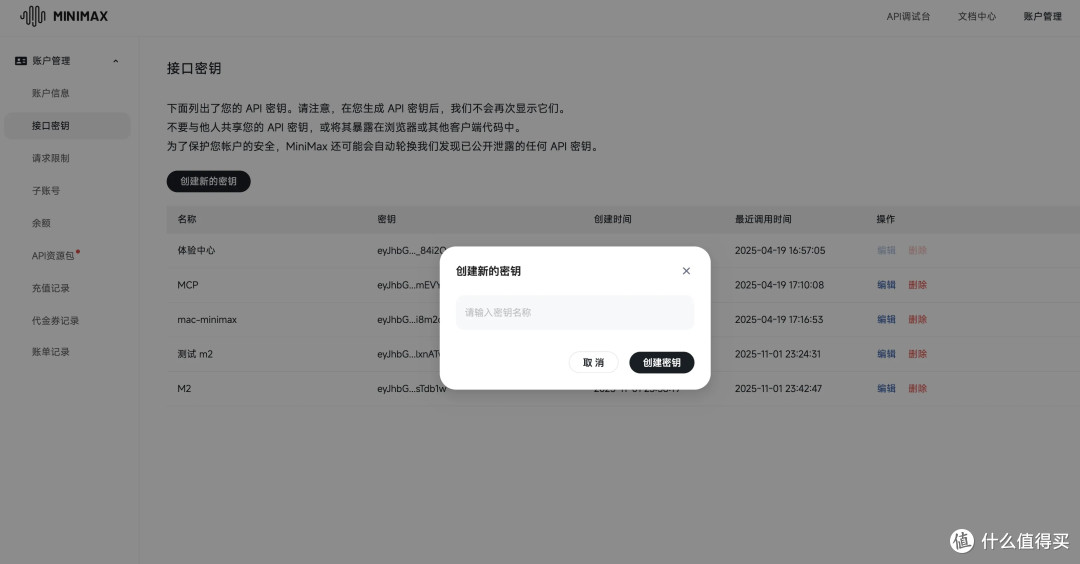Click the MiniMax logo
Image resolution: width=1080 pixels, height=564 pixels.
click(64, 16)
